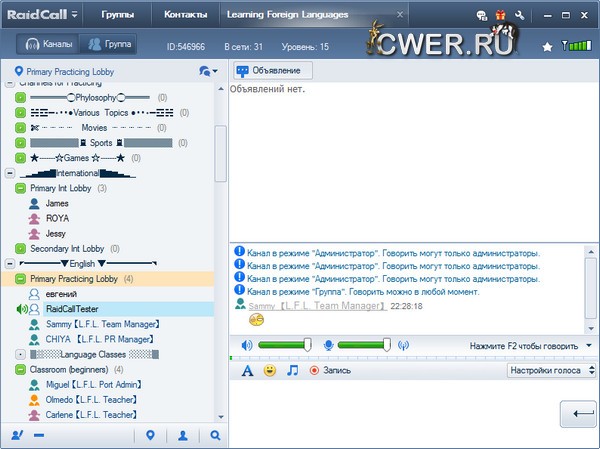
Task: Open the Настройки голоса dropdown
Action: point(551,370)
